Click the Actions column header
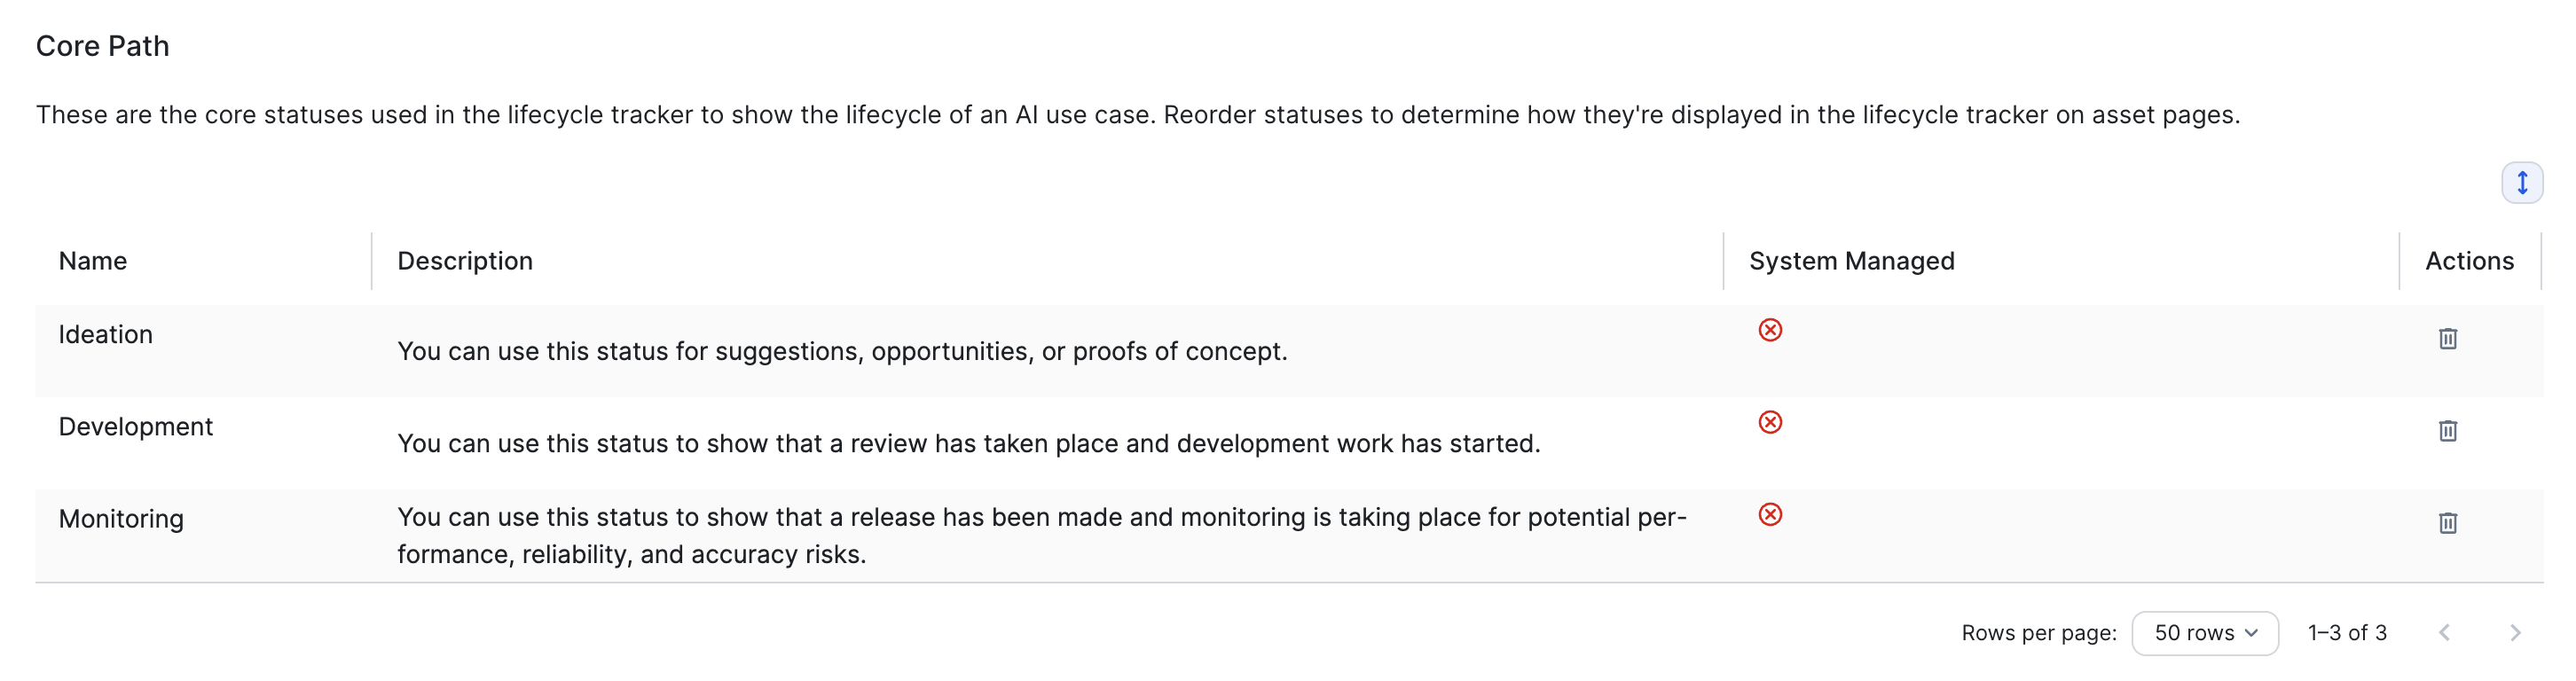This screenshot has width=2576, height=681. [2469, 261]
